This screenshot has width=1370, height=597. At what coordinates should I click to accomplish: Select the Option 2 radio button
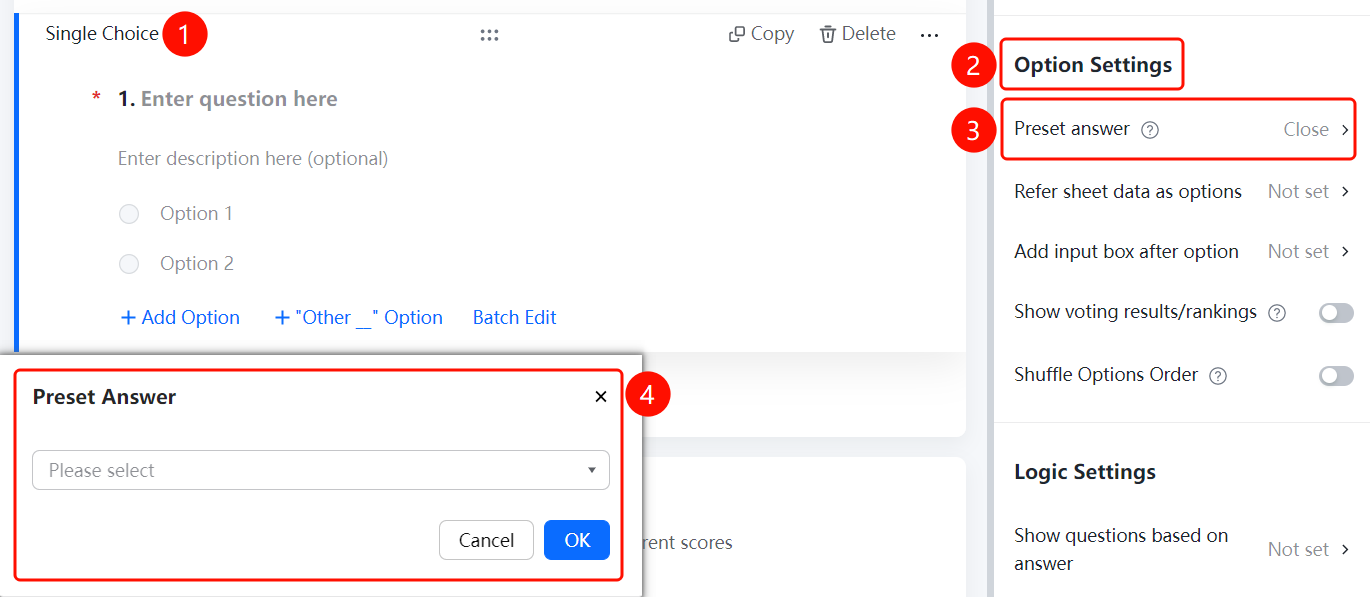(129, 264)
